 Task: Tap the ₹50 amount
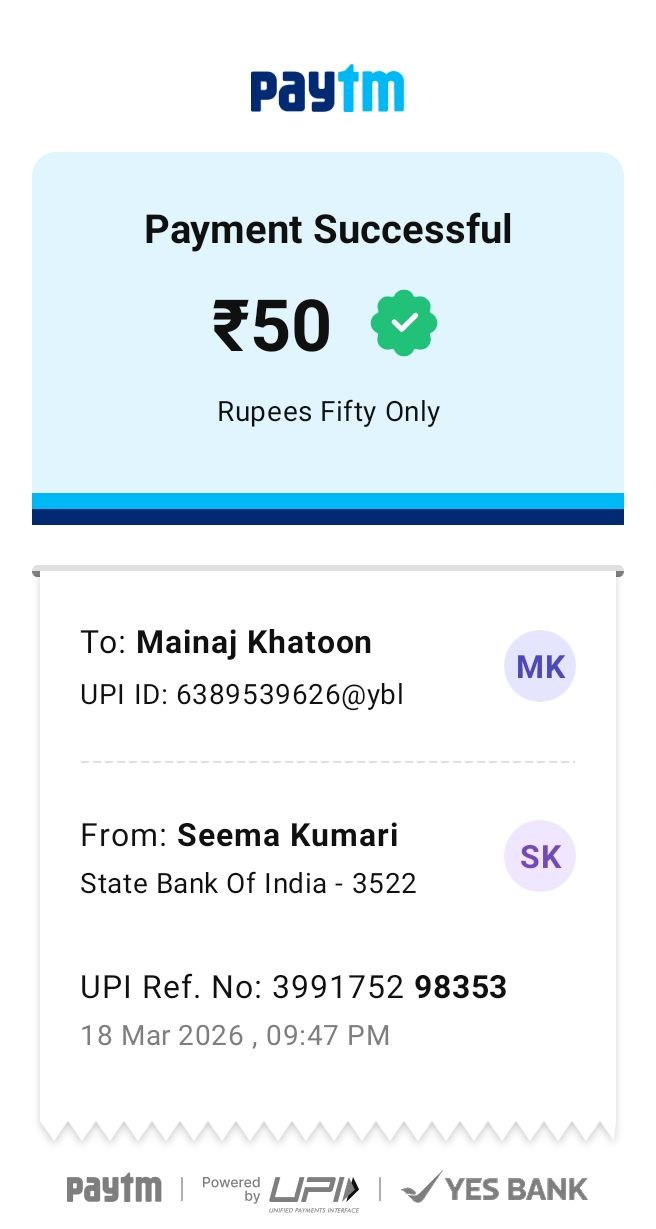click(x=272, y=327)
